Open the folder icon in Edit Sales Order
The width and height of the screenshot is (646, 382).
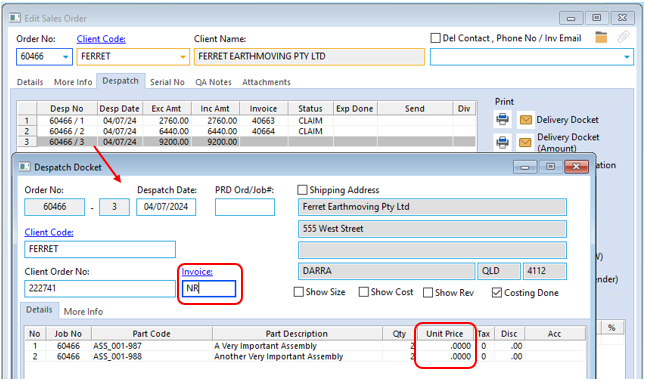(601, 37)
